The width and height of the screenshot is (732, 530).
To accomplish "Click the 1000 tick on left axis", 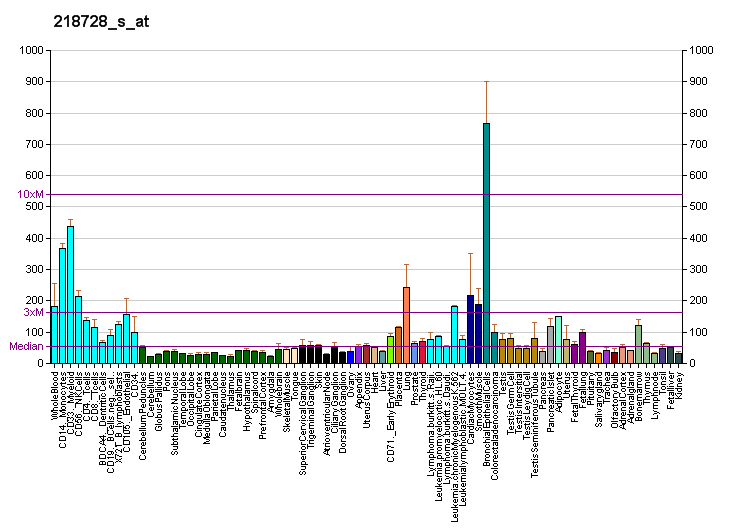I will coord(32,50).
